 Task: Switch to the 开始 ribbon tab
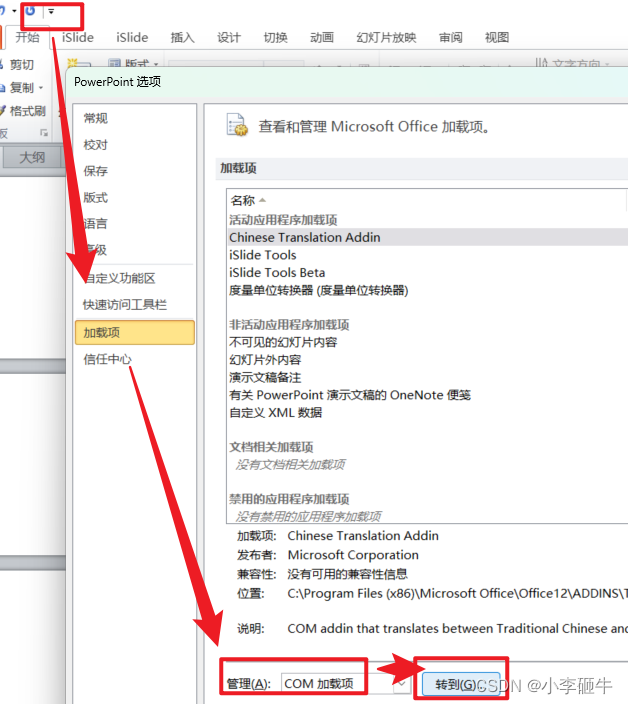pyautogui.click(x=27, y=37)
